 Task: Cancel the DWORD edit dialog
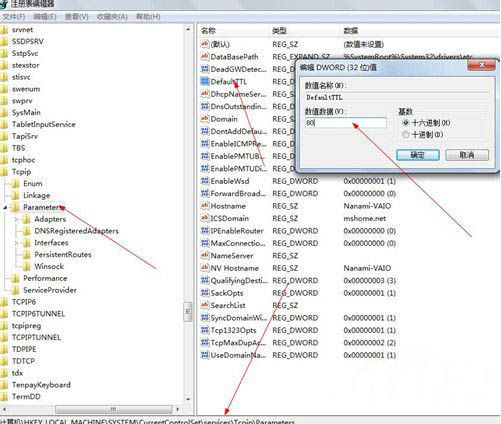467,155
